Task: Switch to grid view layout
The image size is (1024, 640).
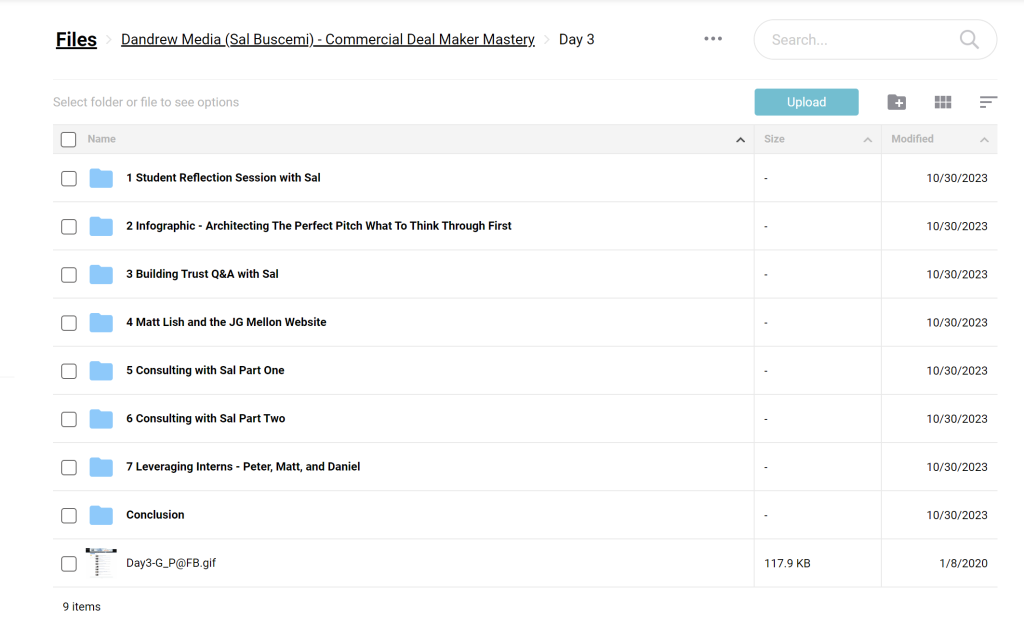Action: pyautogui.click(x=942, y=102)
